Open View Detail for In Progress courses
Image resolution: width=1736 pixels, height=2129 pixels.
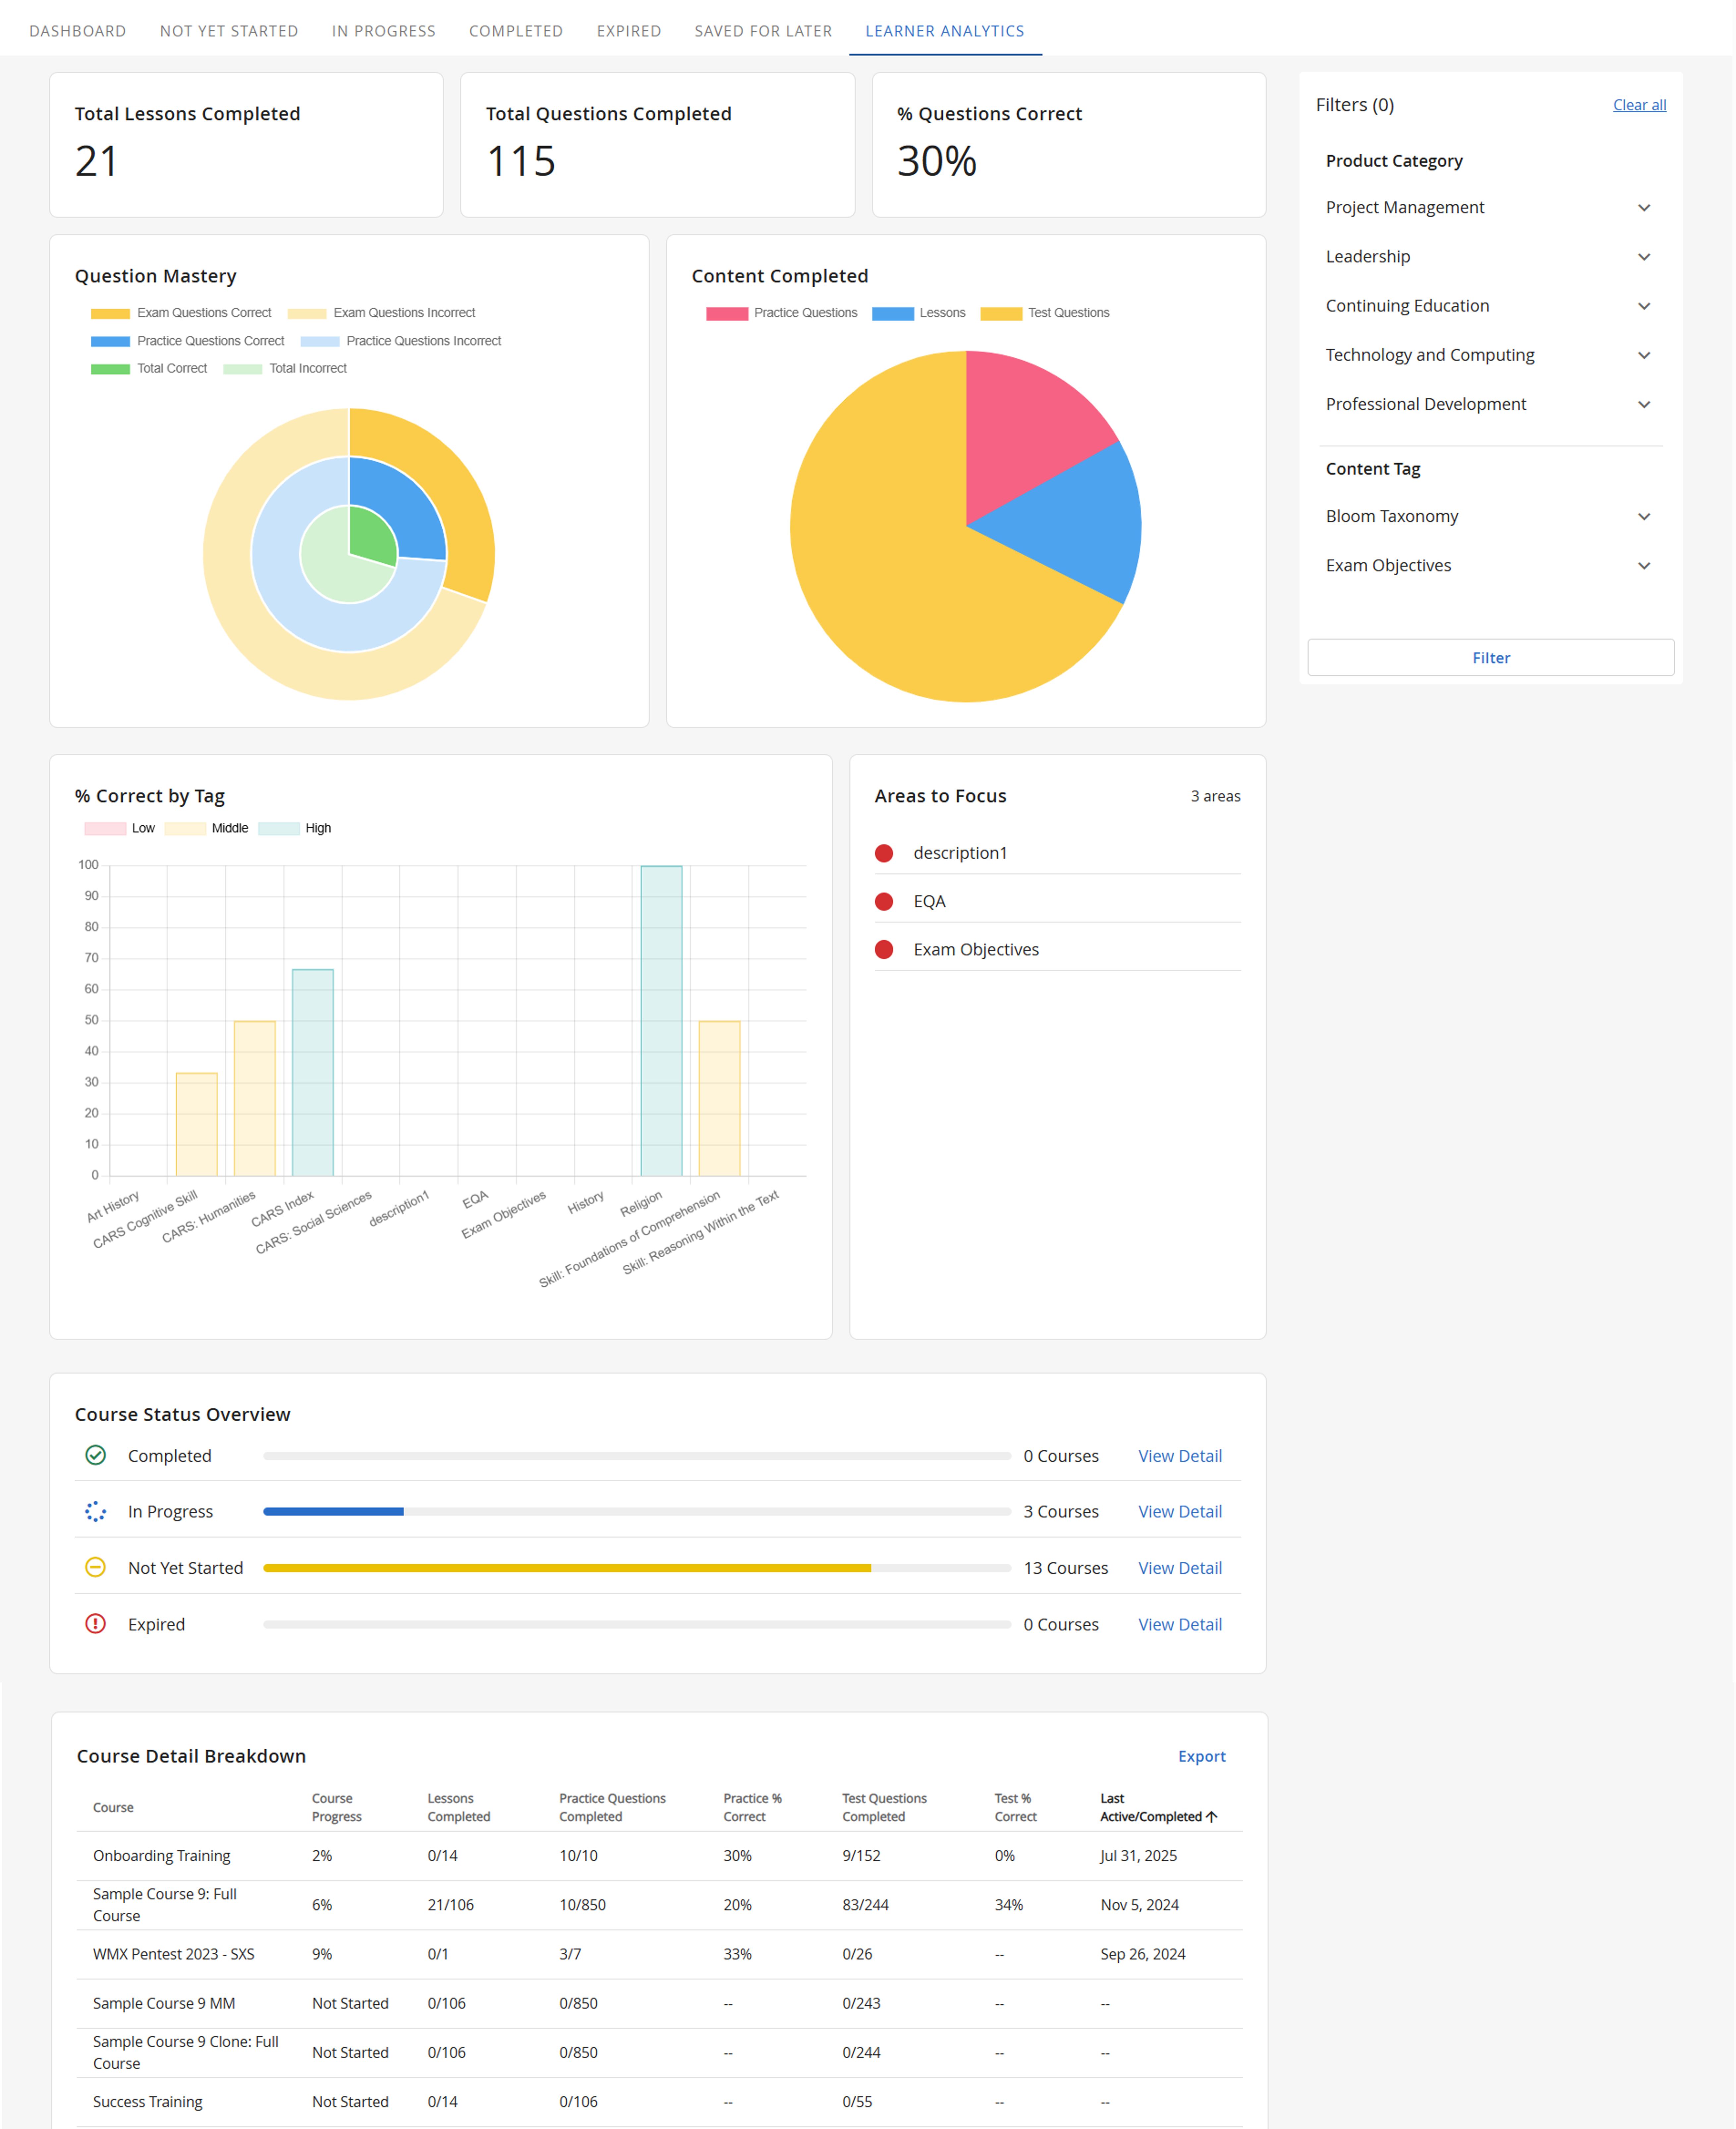[1180, 1511]
